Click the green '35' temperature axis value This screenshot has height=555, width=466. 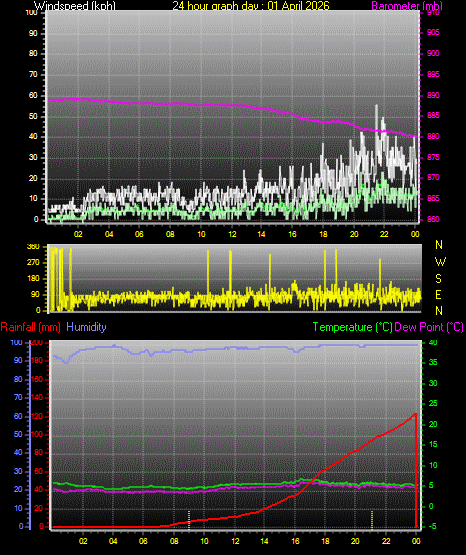(x=433, y=362)
